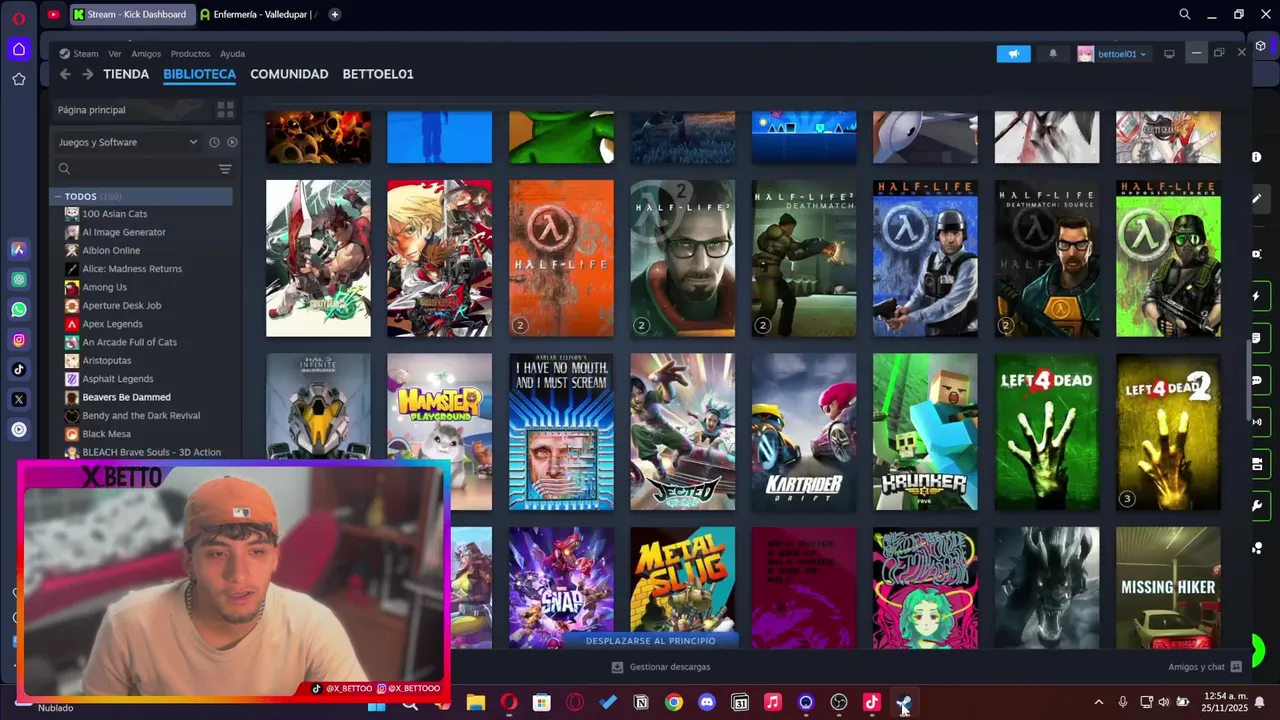The height and width of the screenshot is (720, 1280).
Task: Open advanced filters icon beside search
Action: 225,169
